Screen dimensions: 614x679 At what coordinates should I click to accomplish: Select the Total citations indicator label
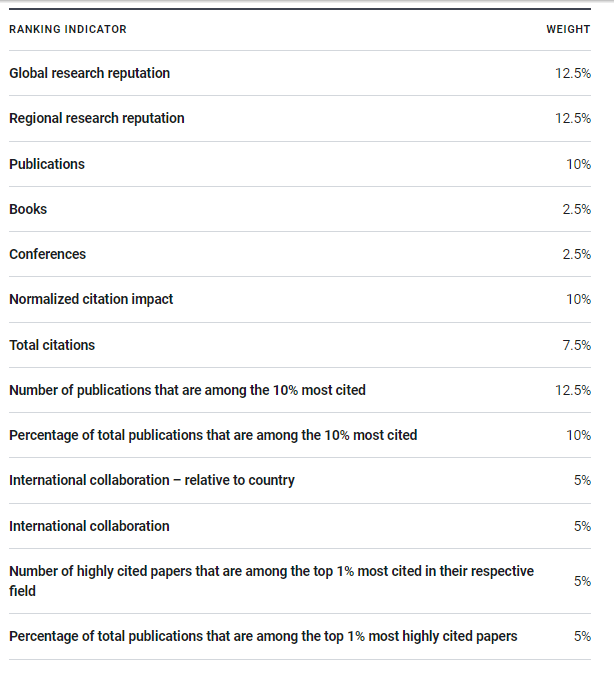tap(52, 345)
